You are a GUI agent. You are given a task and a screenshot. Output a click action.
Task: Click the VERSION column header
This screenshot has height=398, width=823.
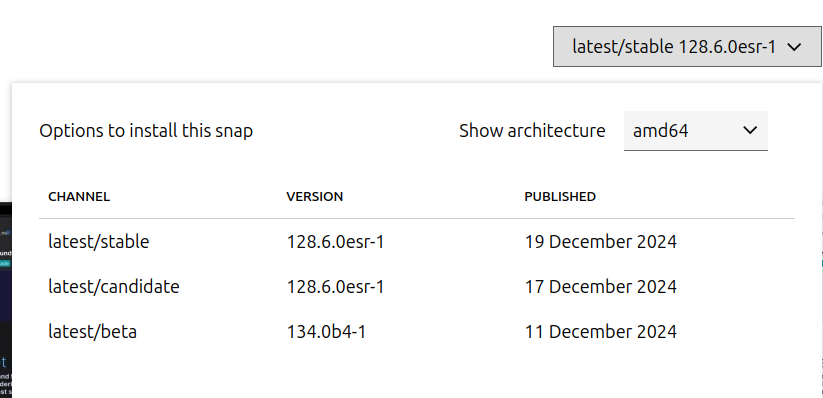(x=315, y=197)
